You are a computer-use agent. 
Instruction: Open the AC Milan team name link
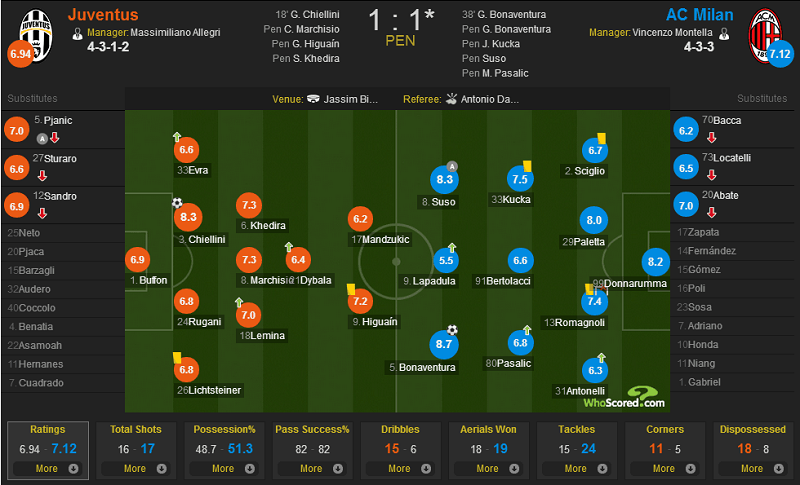699,15
